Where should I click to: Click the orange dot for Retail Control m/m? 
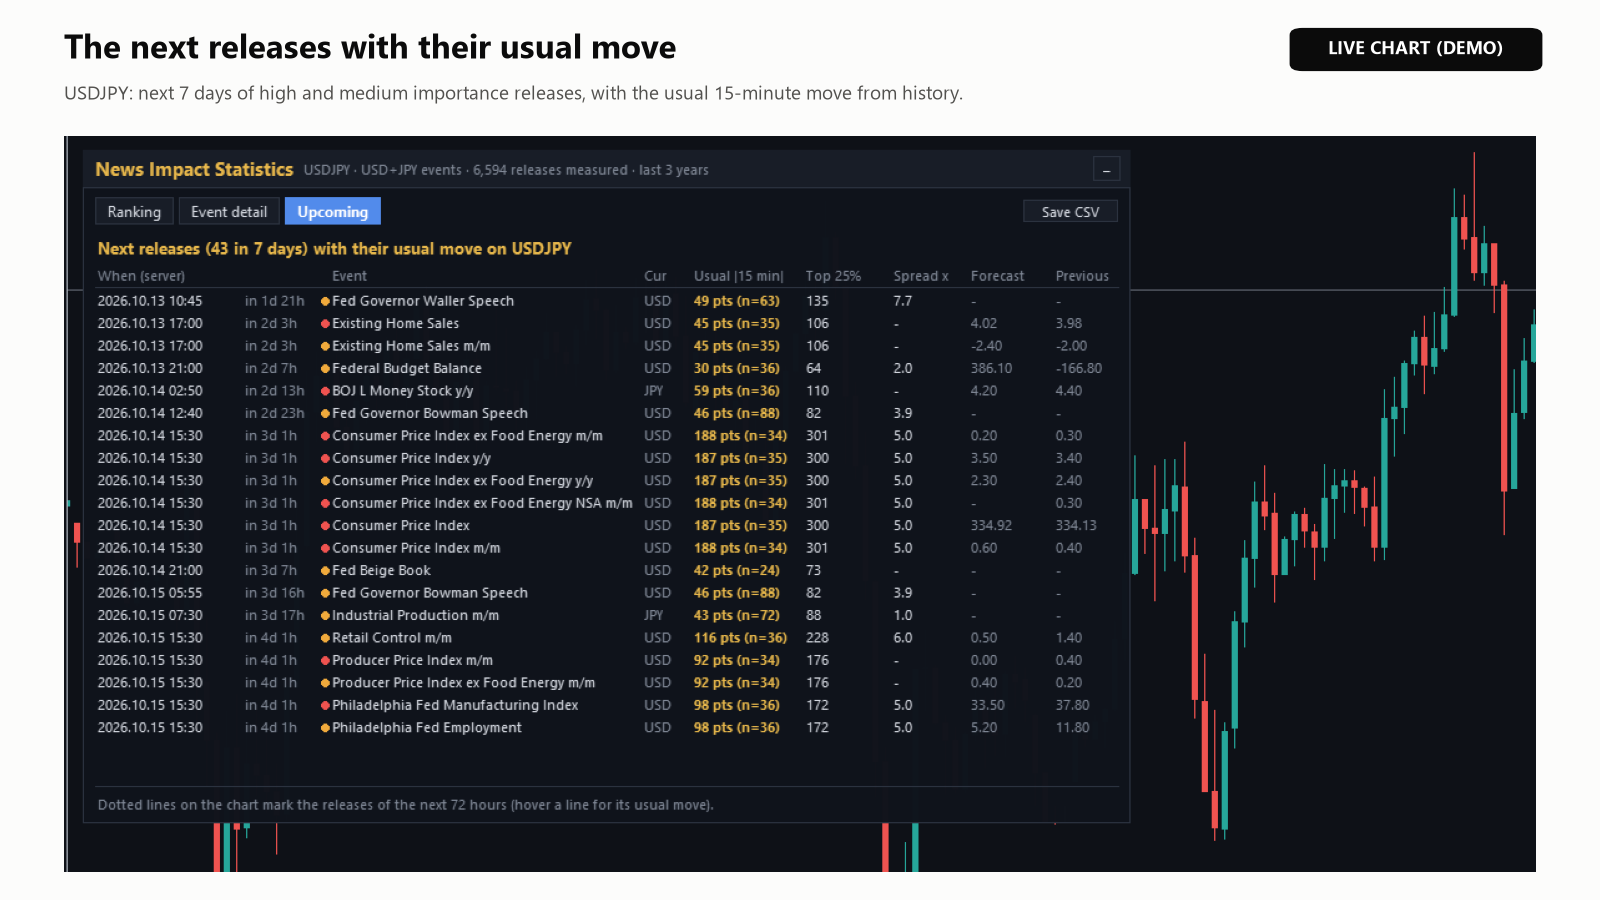(325, 638)
